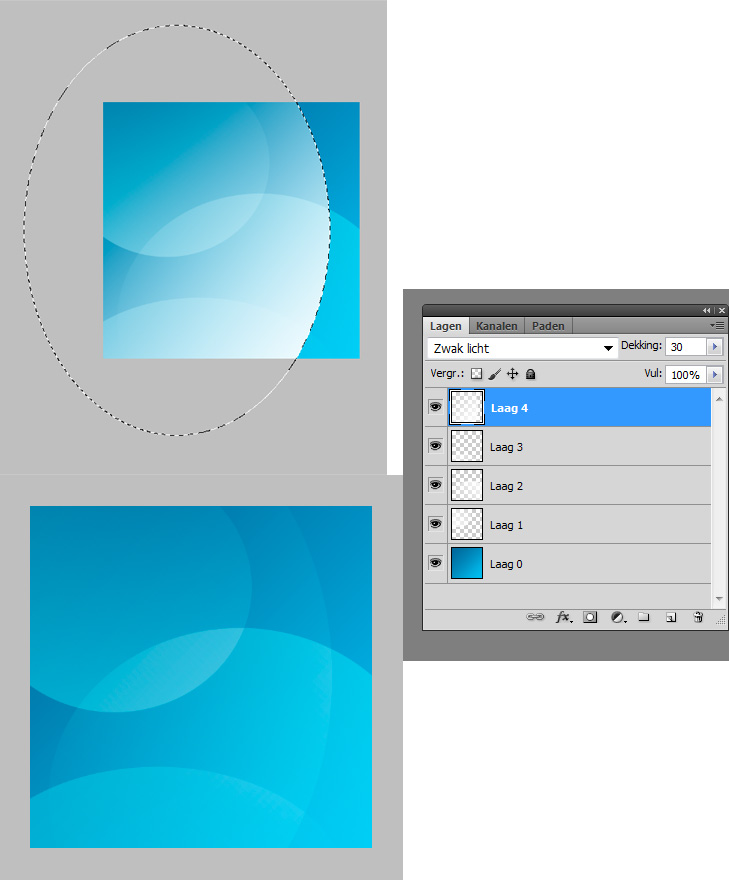
Task: Lock all padlock icon
Action: [530, 374]
